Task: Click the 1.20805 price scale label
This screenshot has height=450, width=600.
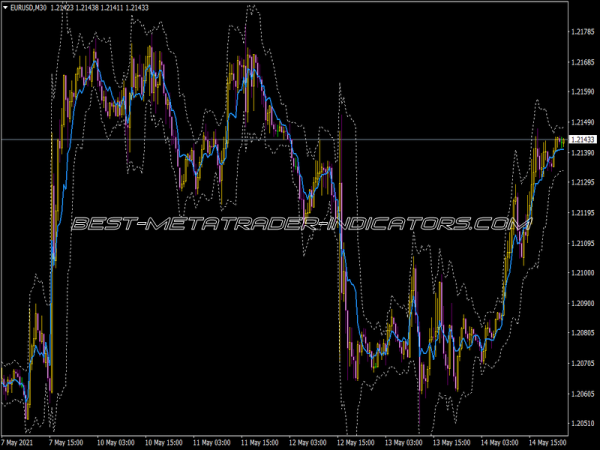Action: 583,333
